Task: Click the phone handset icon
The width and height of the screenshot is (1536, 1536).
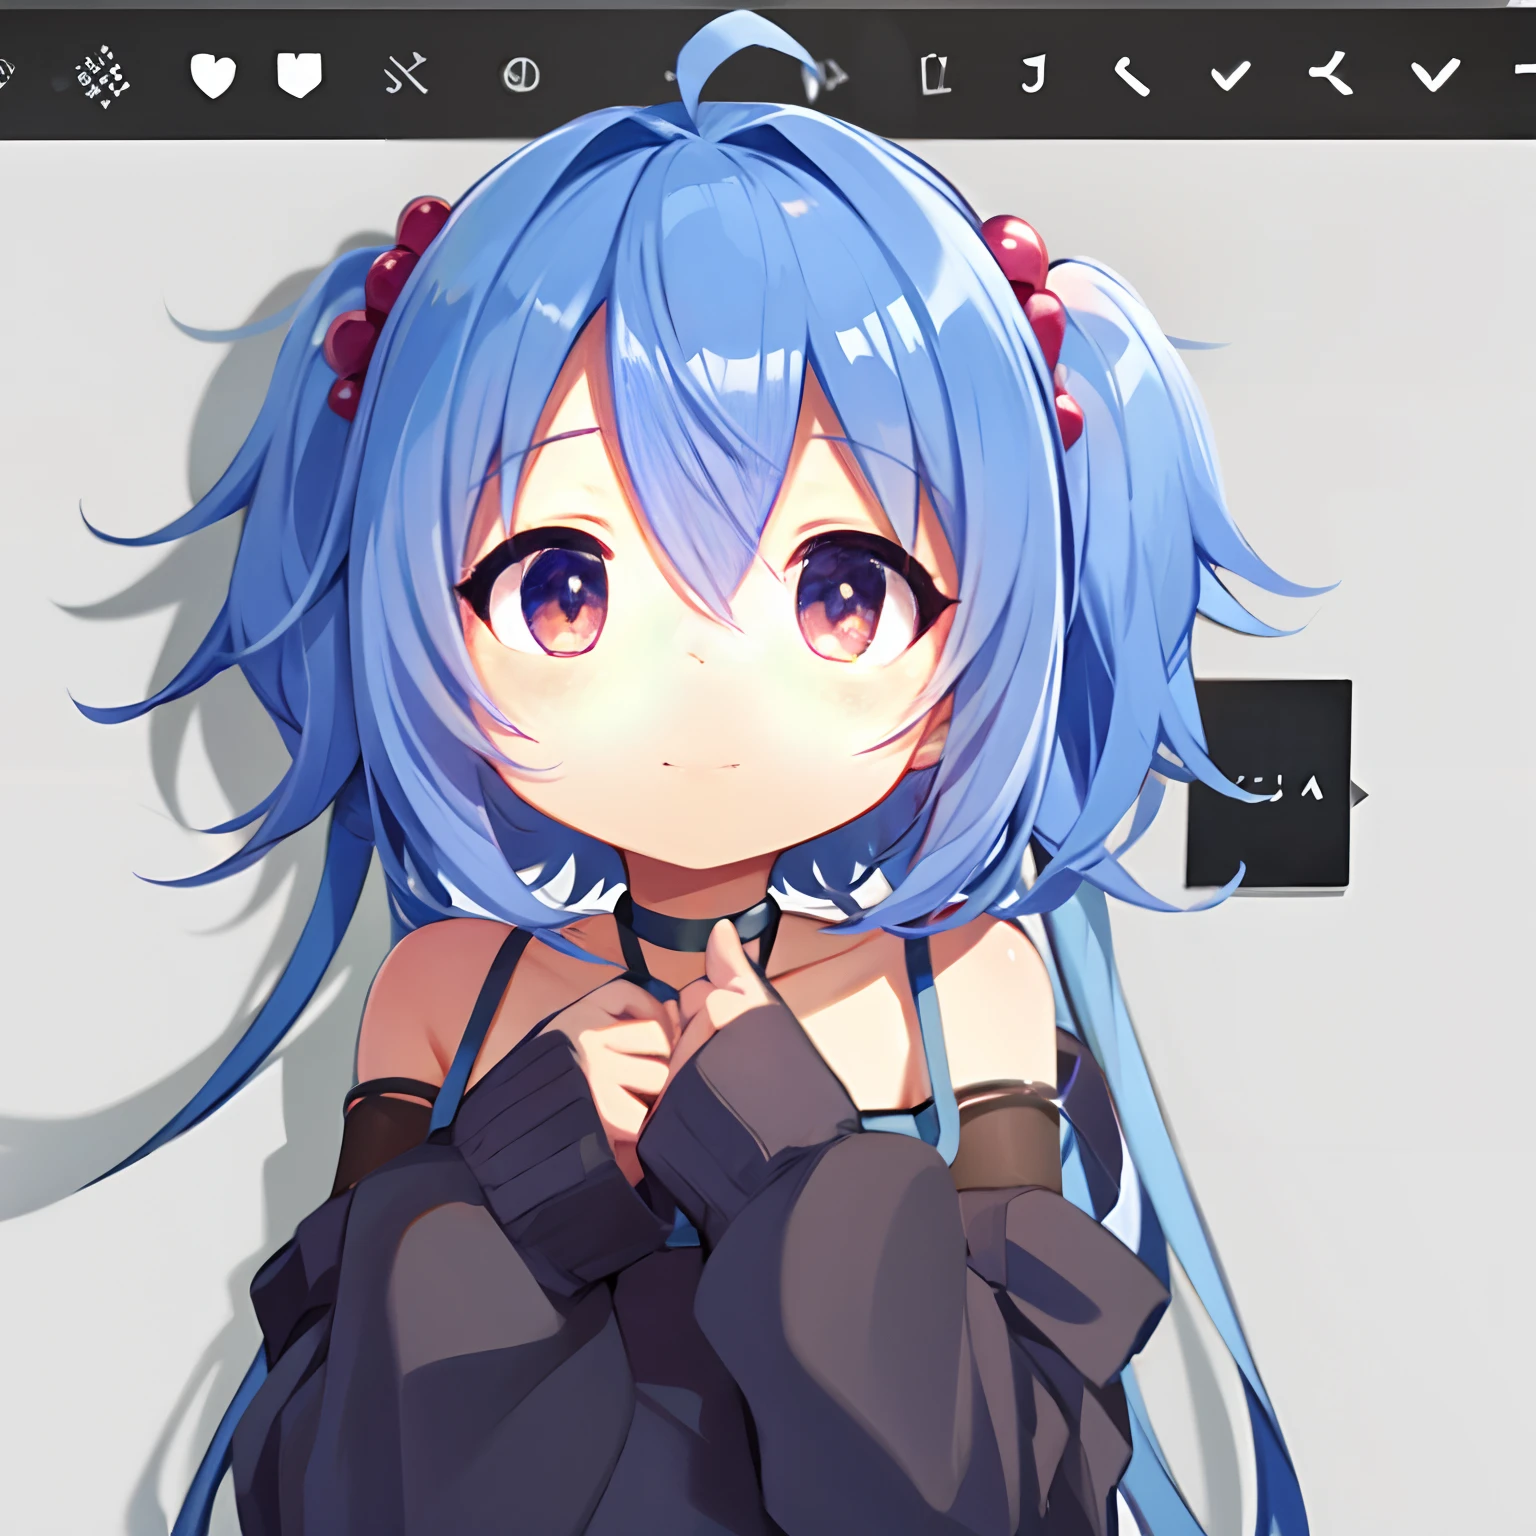Action: point(1132,76)
